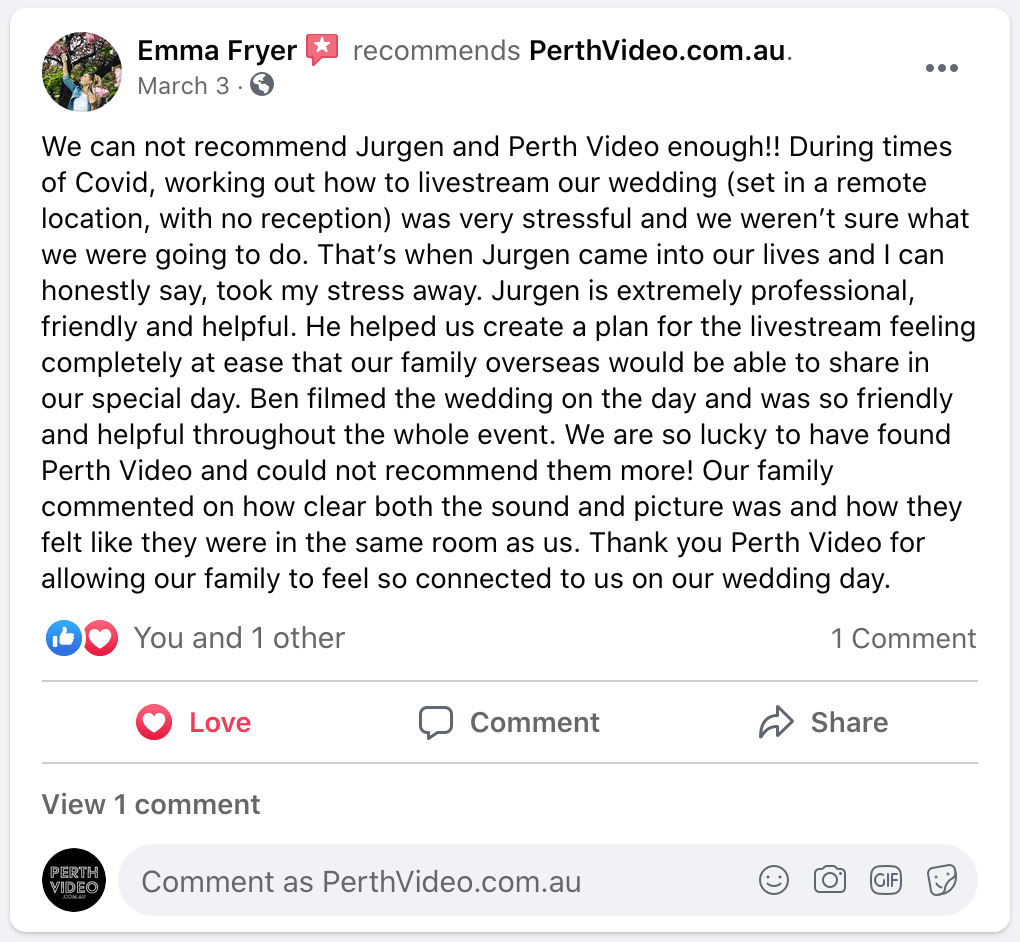Visit the PerthVideo.com.au page link
This screenshot has width=1020, height=942.
tap(658, 50)
